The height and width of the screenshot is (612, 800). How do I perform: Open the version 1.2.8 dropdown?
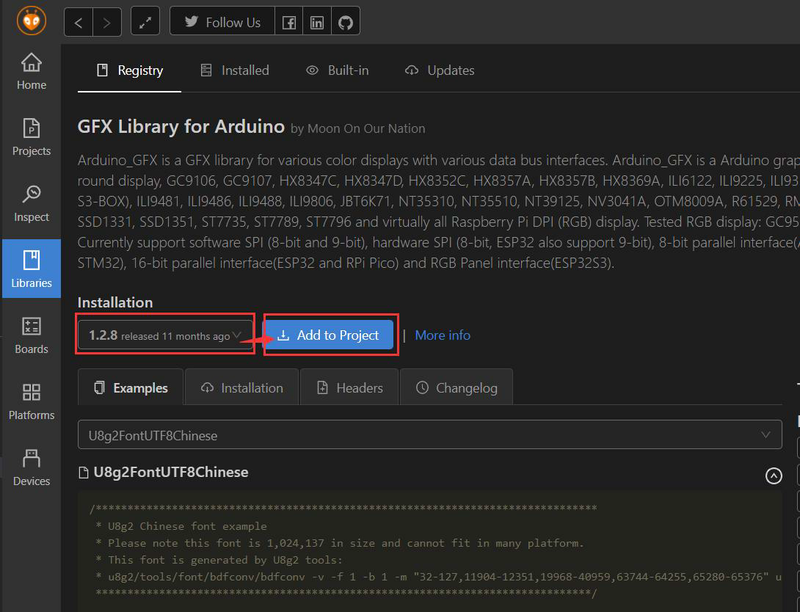[x=165, y=335]
